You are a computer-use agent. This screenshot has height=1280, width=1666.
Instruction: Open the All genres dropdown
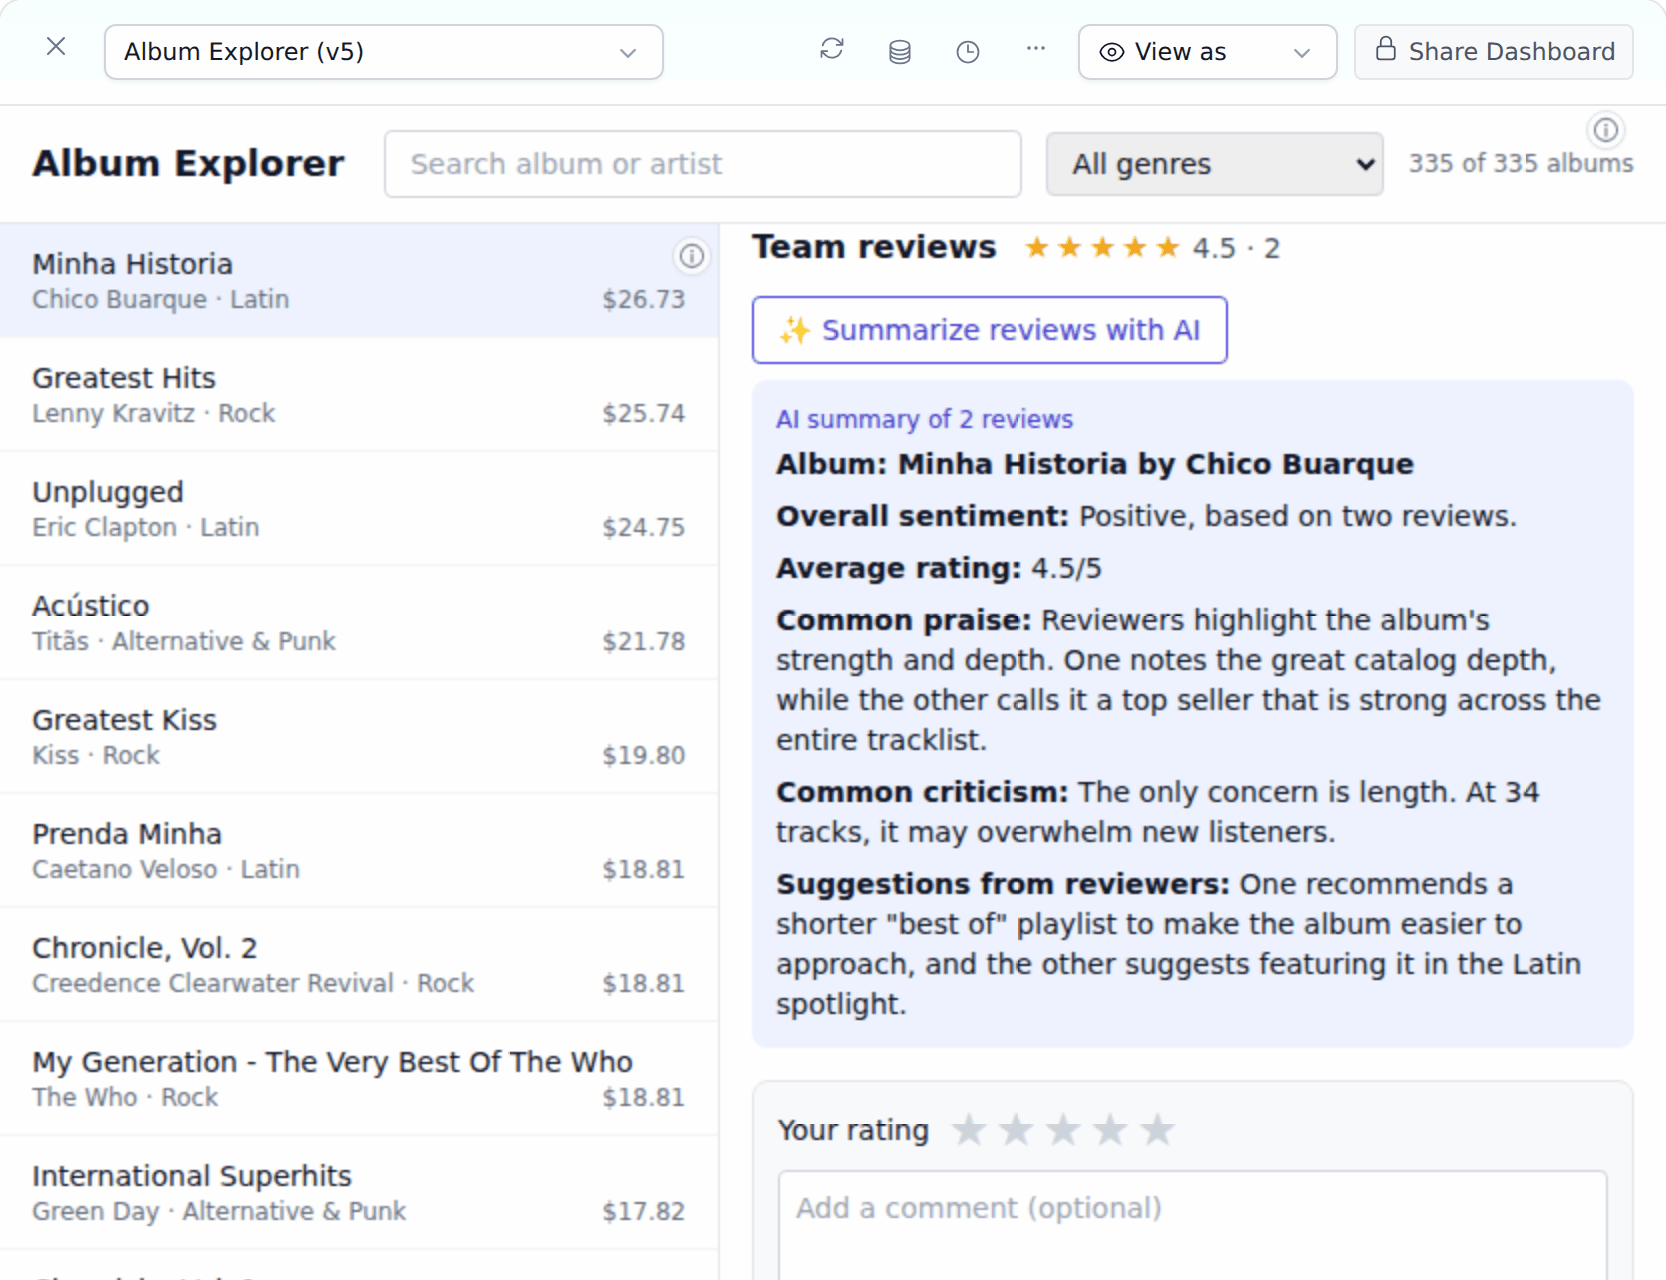(1215, 164)
